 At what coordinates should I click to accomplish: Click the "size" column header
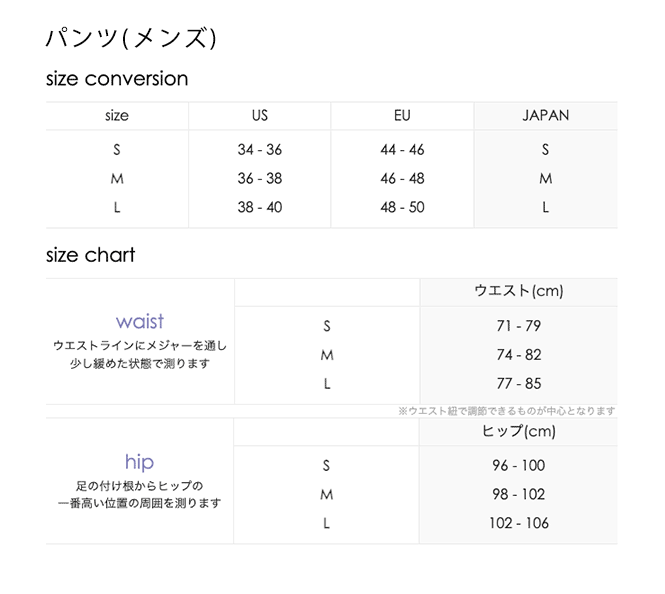point(117,116)
